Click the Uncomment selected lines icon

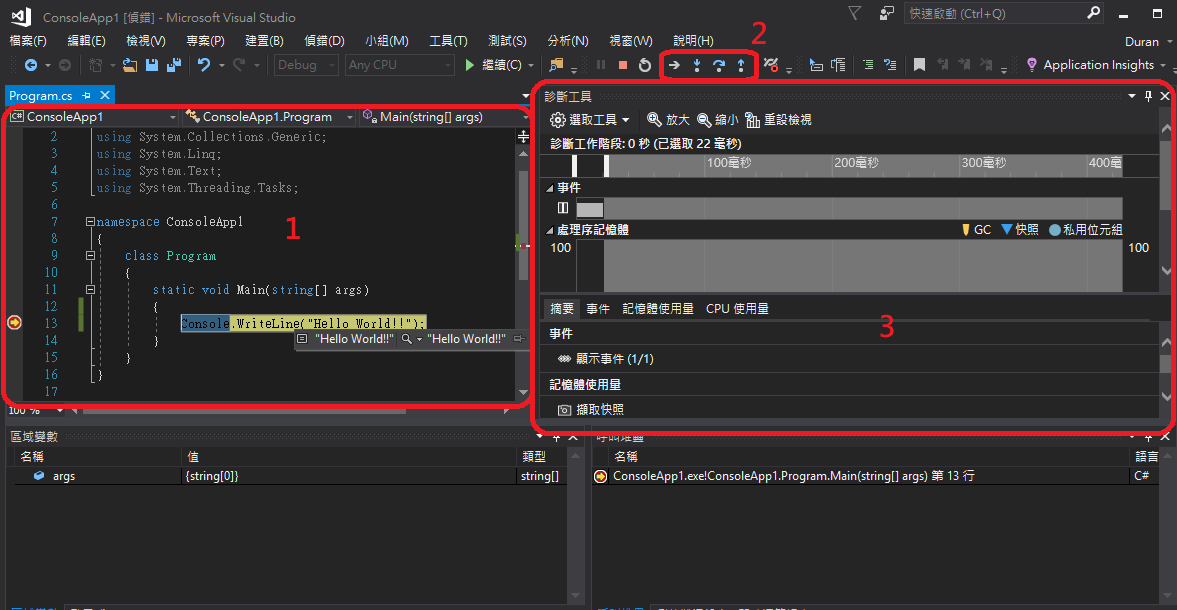pyautogui.click(x=890, y=65)
